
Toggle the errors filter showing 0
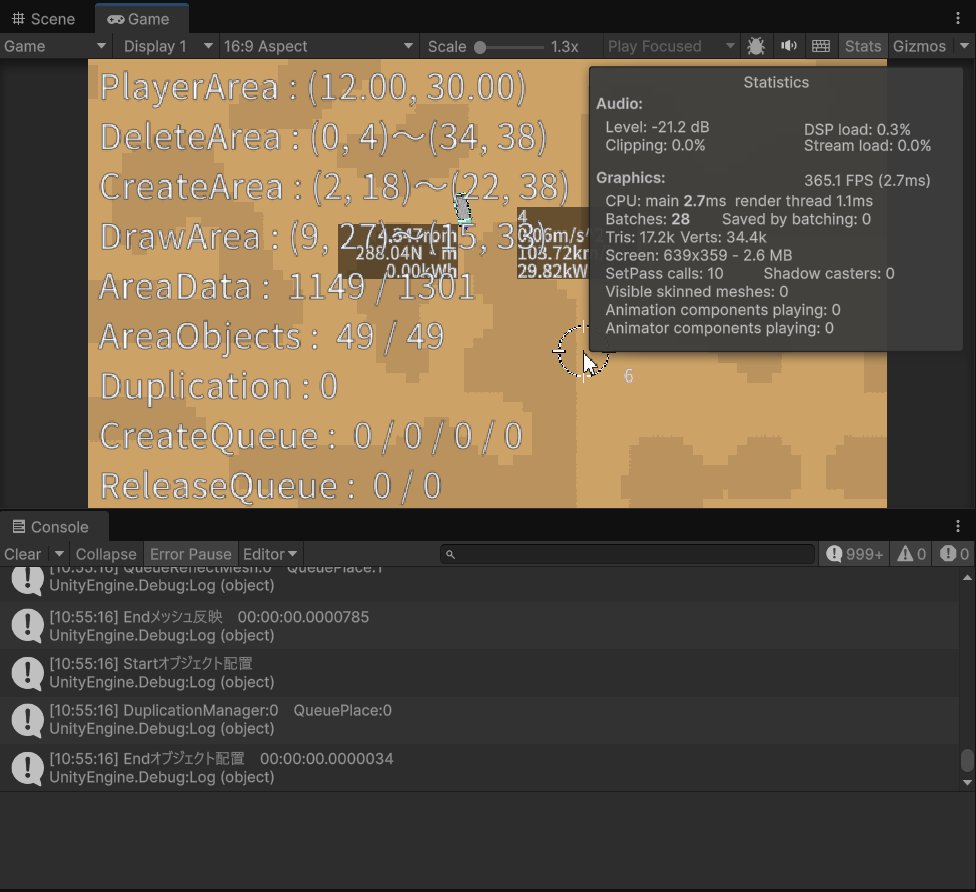coord(954,554)
